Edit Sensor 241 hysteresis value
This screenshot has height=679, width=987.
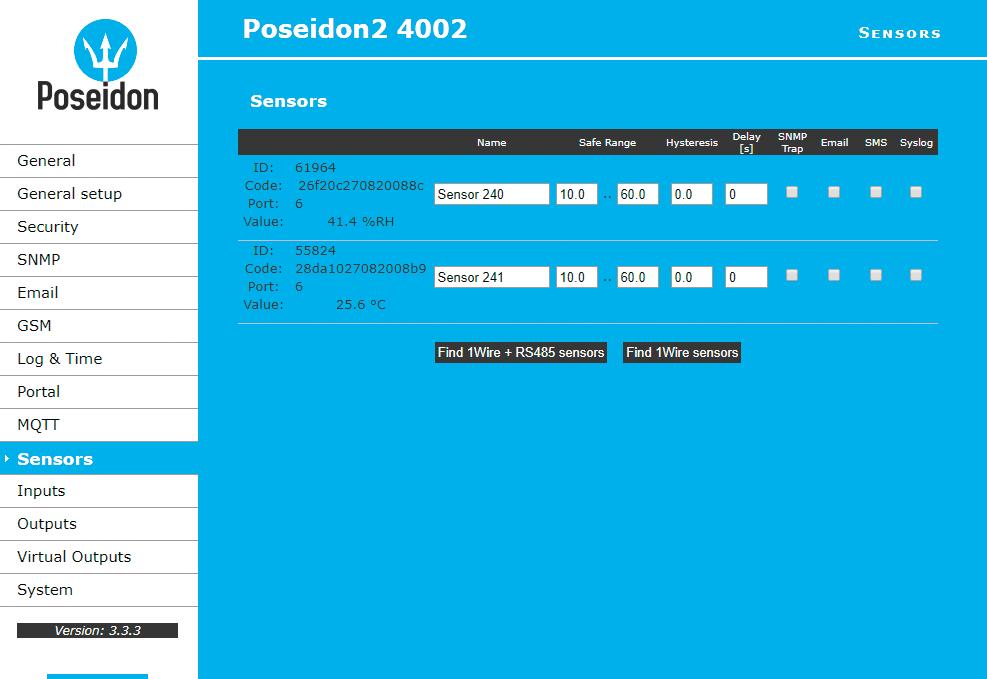click(x=692, y=277)
